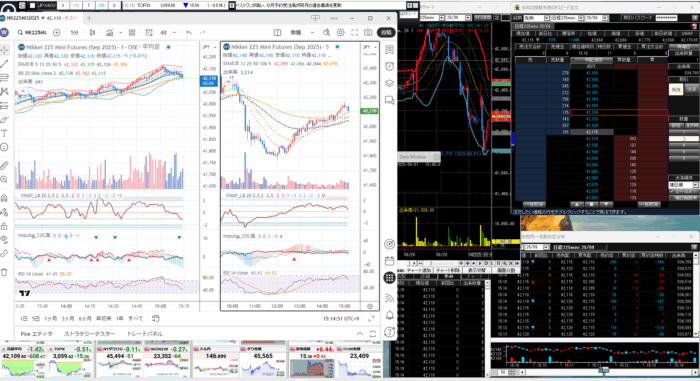Open the layout templates grid icon
The image size is (700, 381).
tap(132, 33)
